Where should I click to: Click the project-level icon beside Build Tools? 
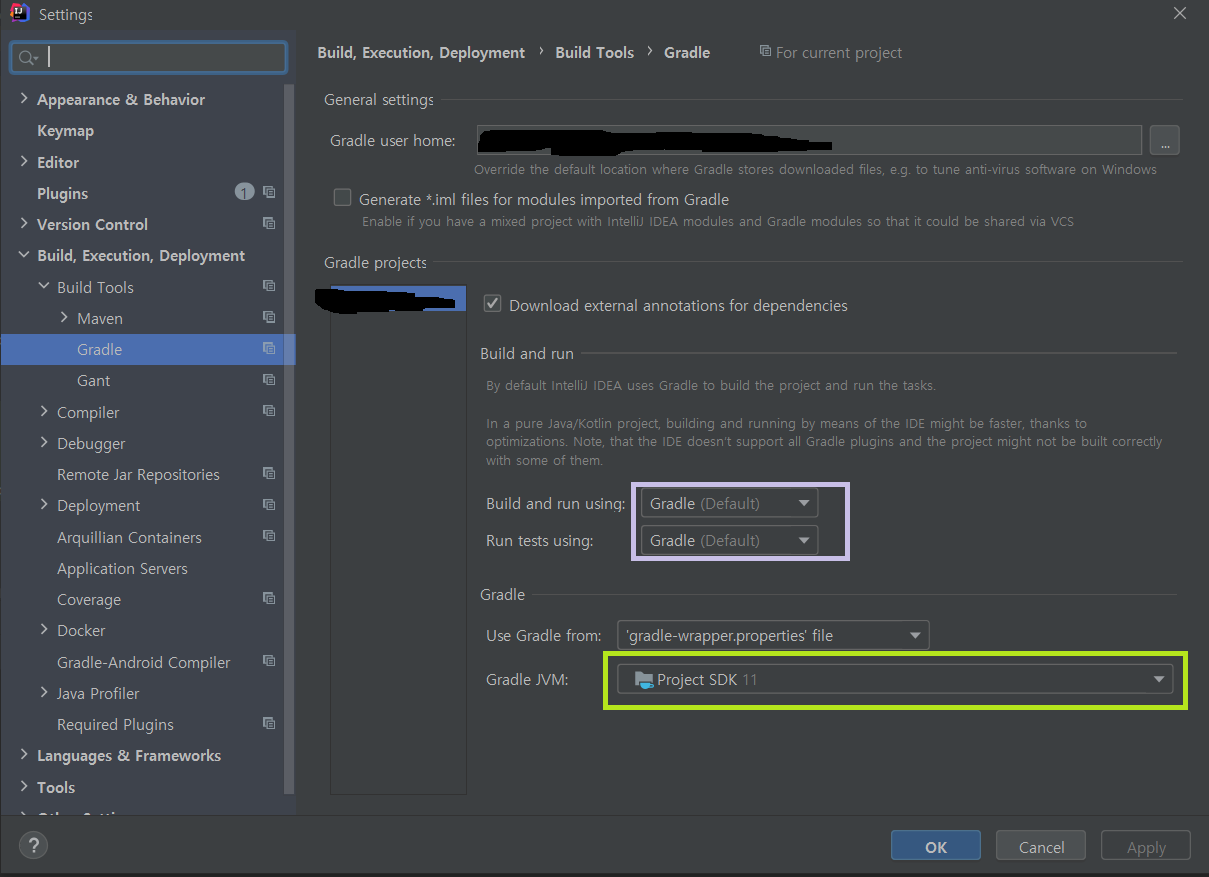269,286
